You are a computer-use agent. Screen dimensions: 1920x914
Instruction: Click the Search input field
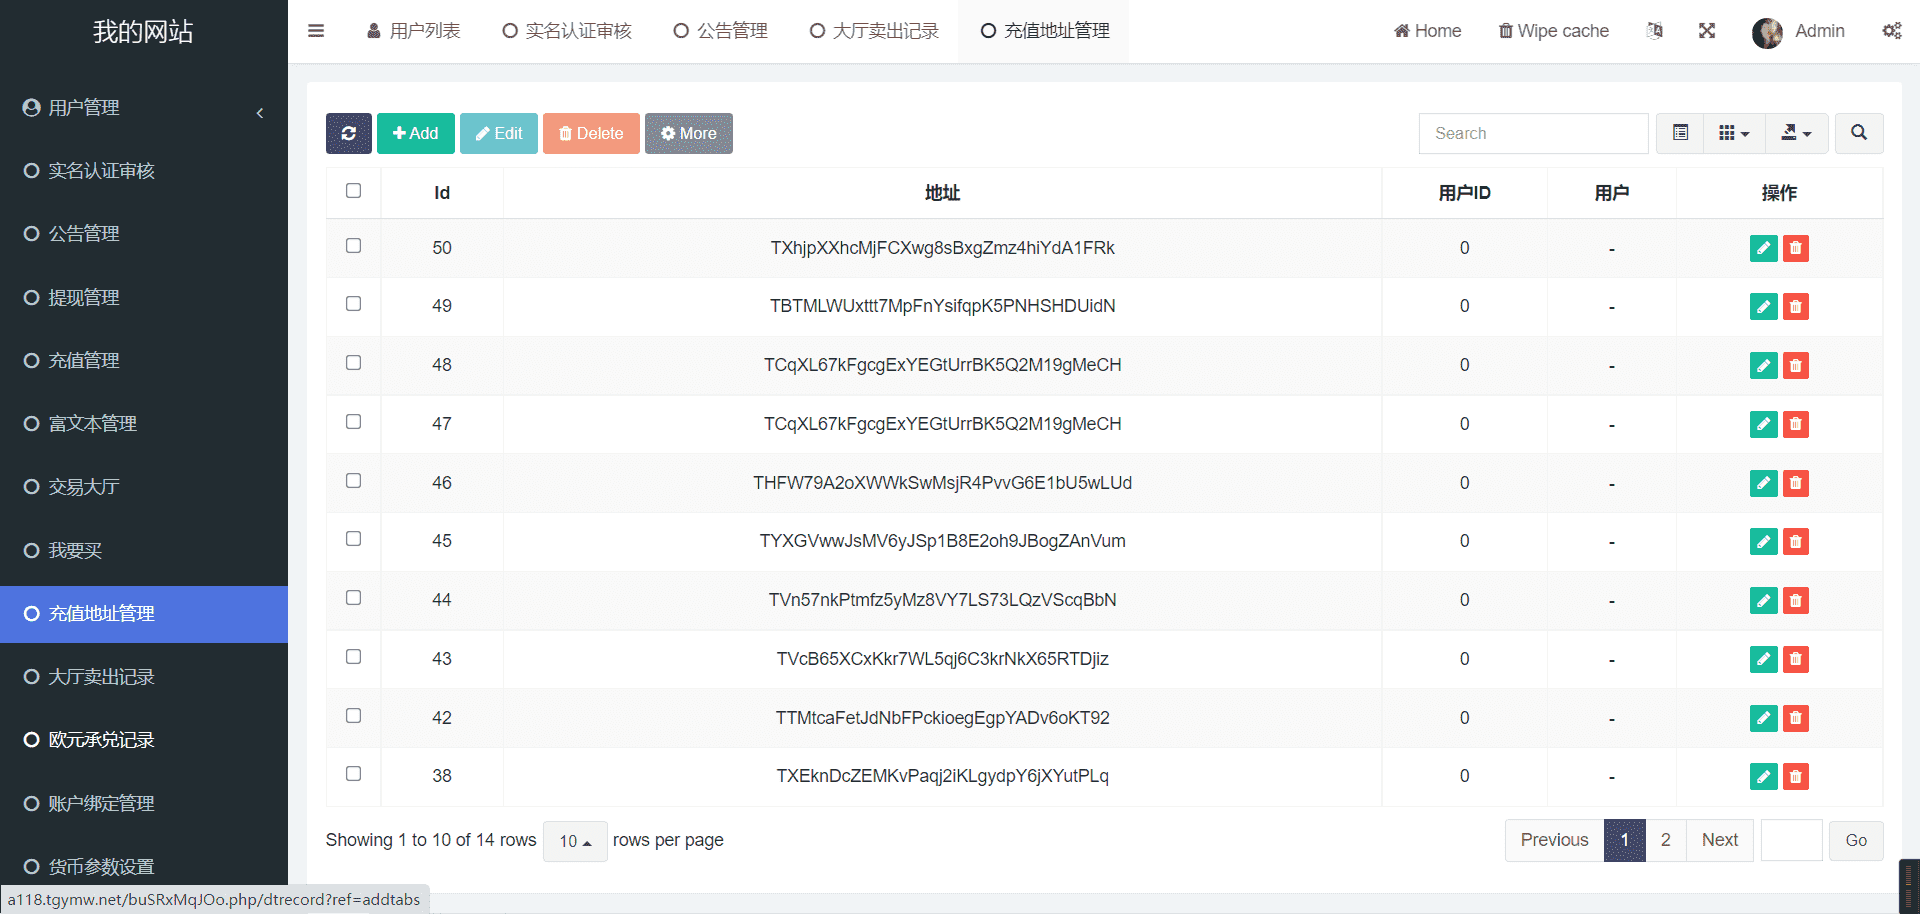point(1533,133)
